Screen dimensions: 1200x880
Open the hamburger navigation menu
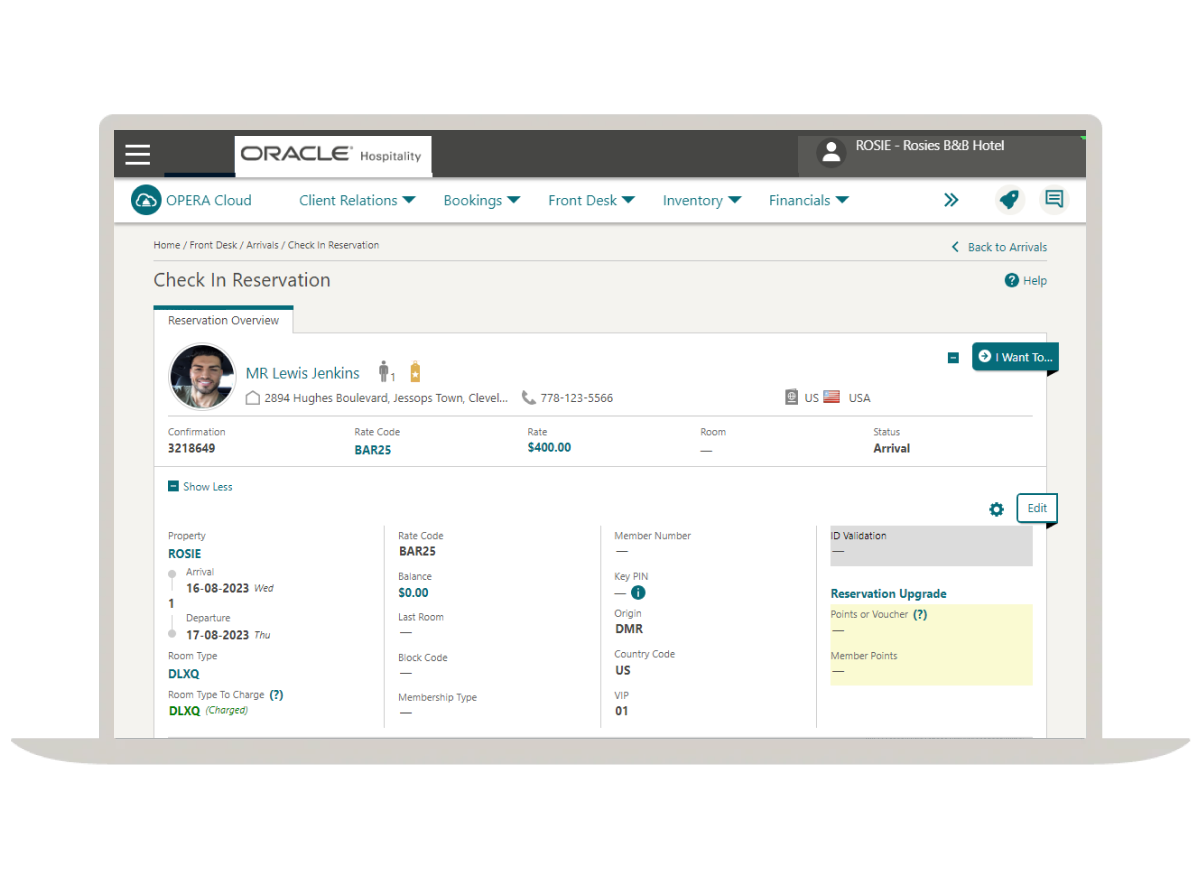pos(137,154)
